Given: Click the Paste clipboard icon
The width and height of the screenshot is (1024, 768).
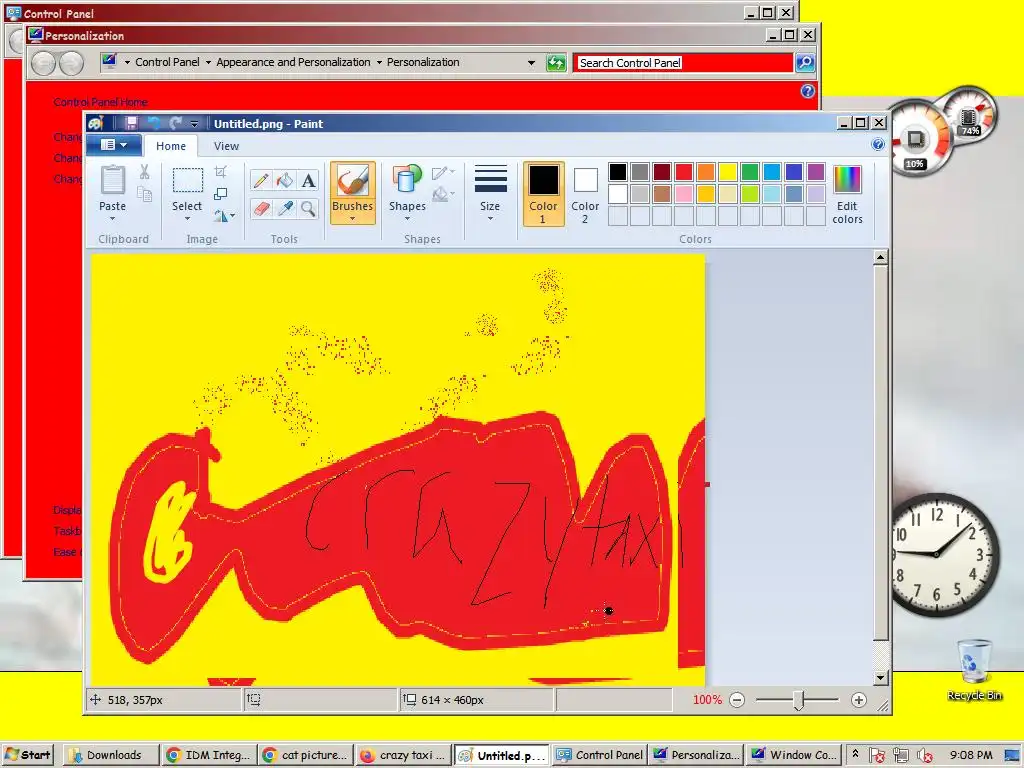Looking at the screenshot, I should click(112, 180).
